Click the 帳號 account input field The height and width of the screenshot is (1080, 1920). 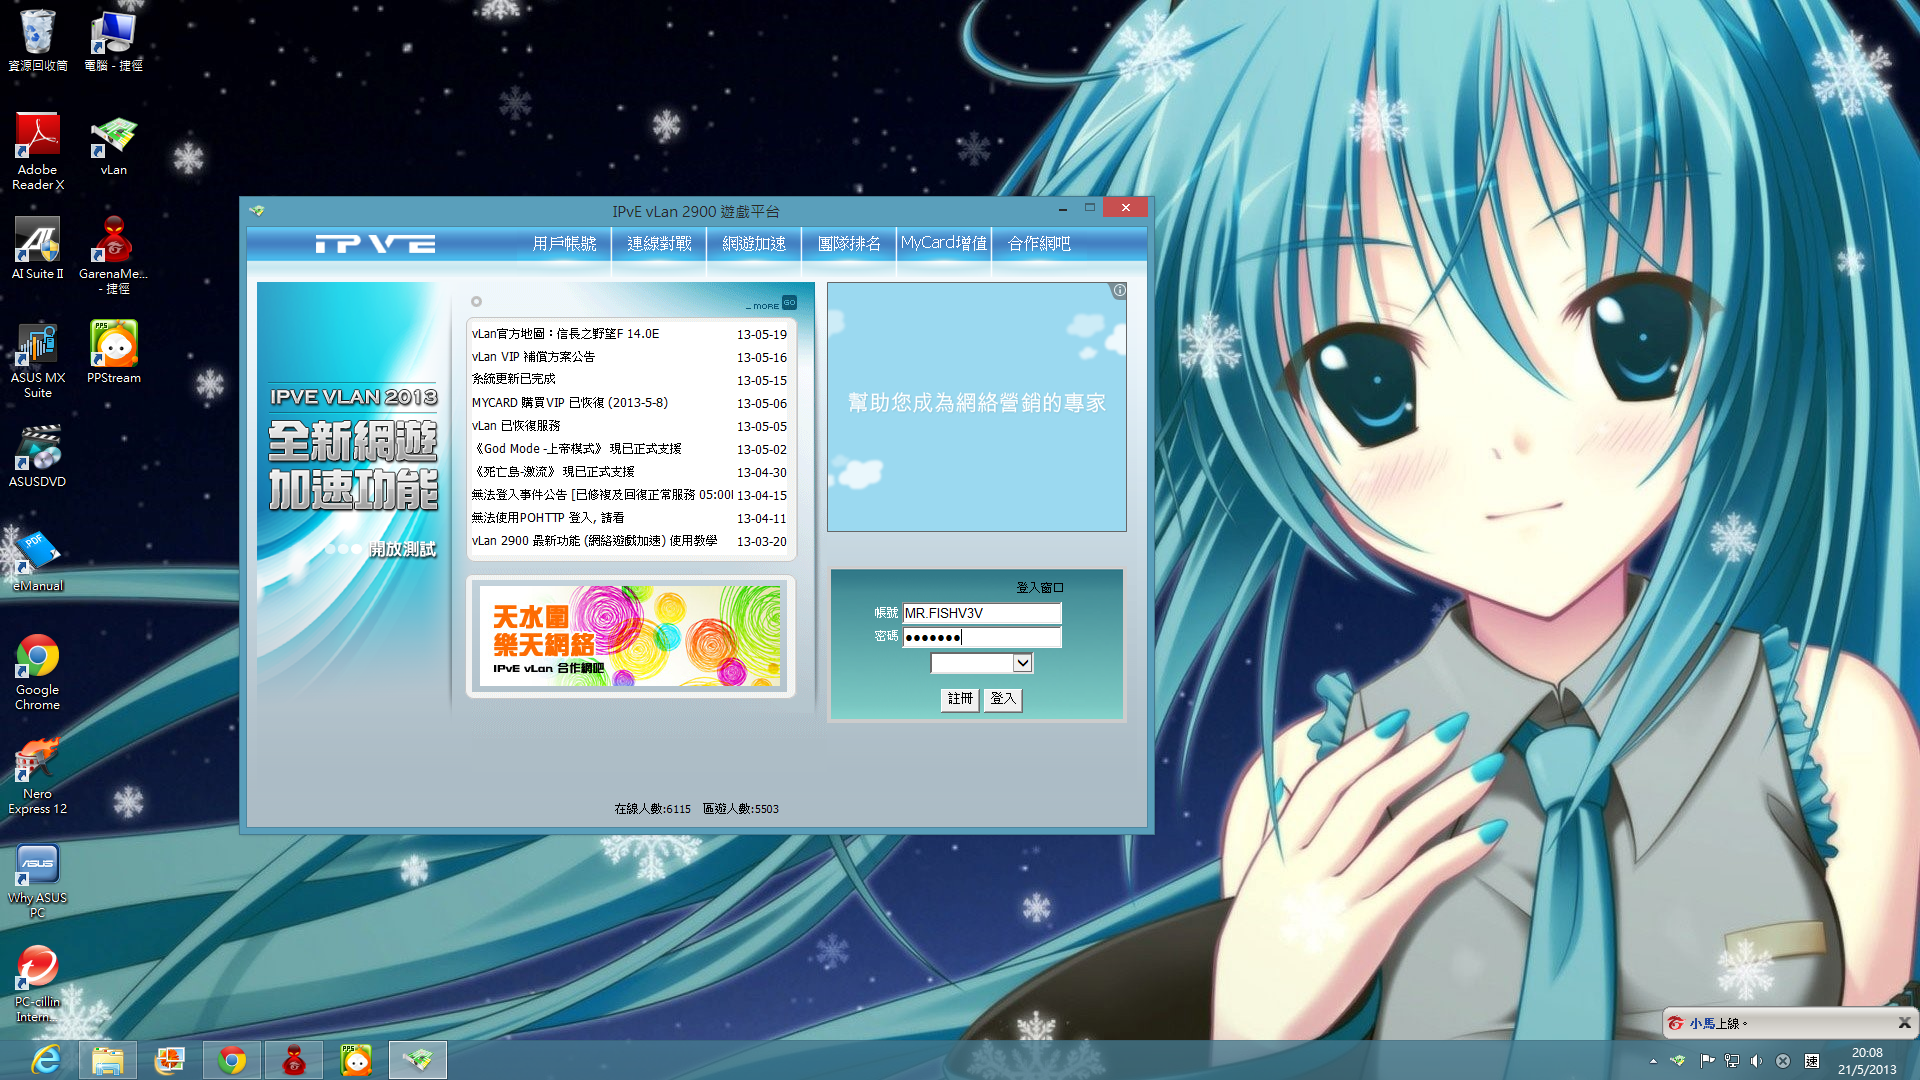click(981, 613)
